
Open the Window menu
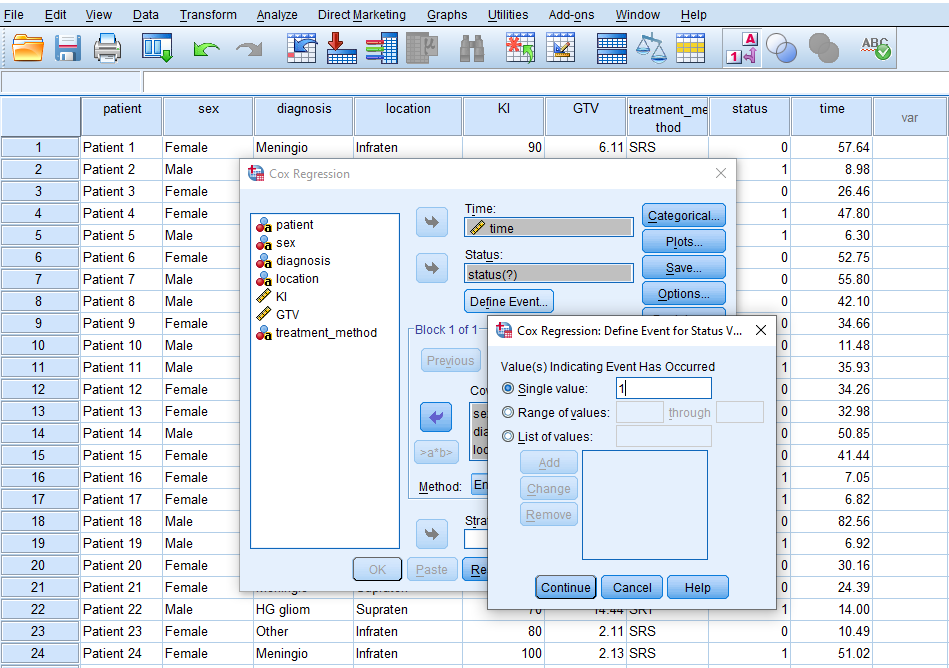637,15
